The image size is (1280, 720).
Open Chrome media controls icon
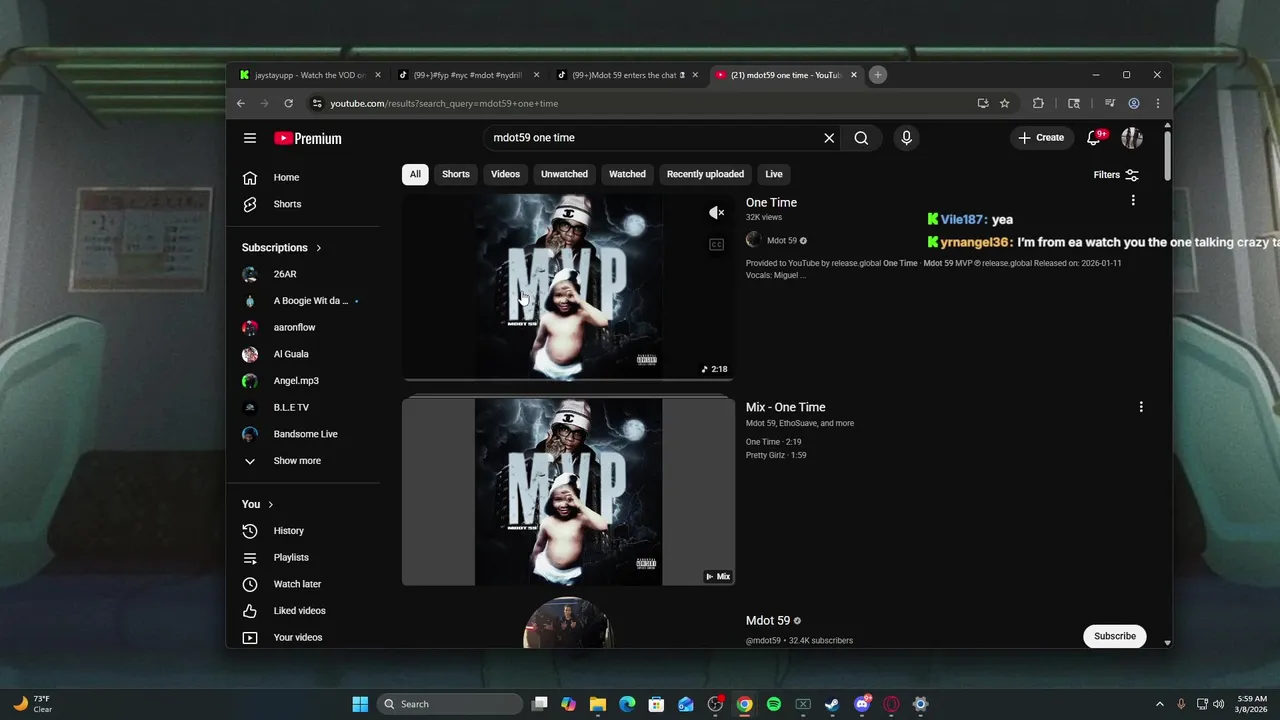coord(1110,103)
